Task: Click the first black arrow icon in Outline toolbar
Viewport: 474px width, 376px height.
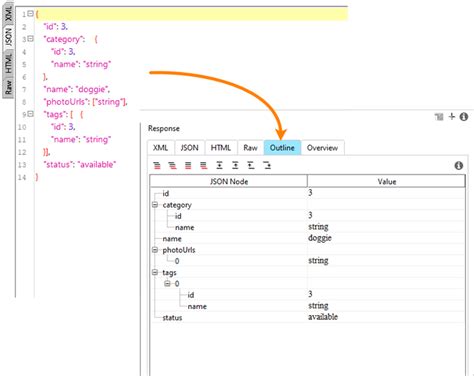Action: tap(219, 165)
